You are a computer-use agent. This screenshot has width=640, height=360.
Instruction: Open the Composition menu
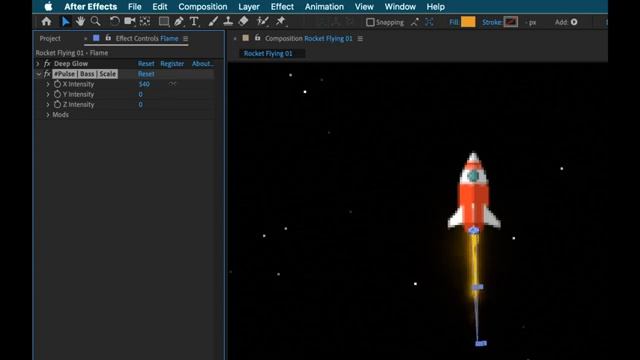click(202, 7)
